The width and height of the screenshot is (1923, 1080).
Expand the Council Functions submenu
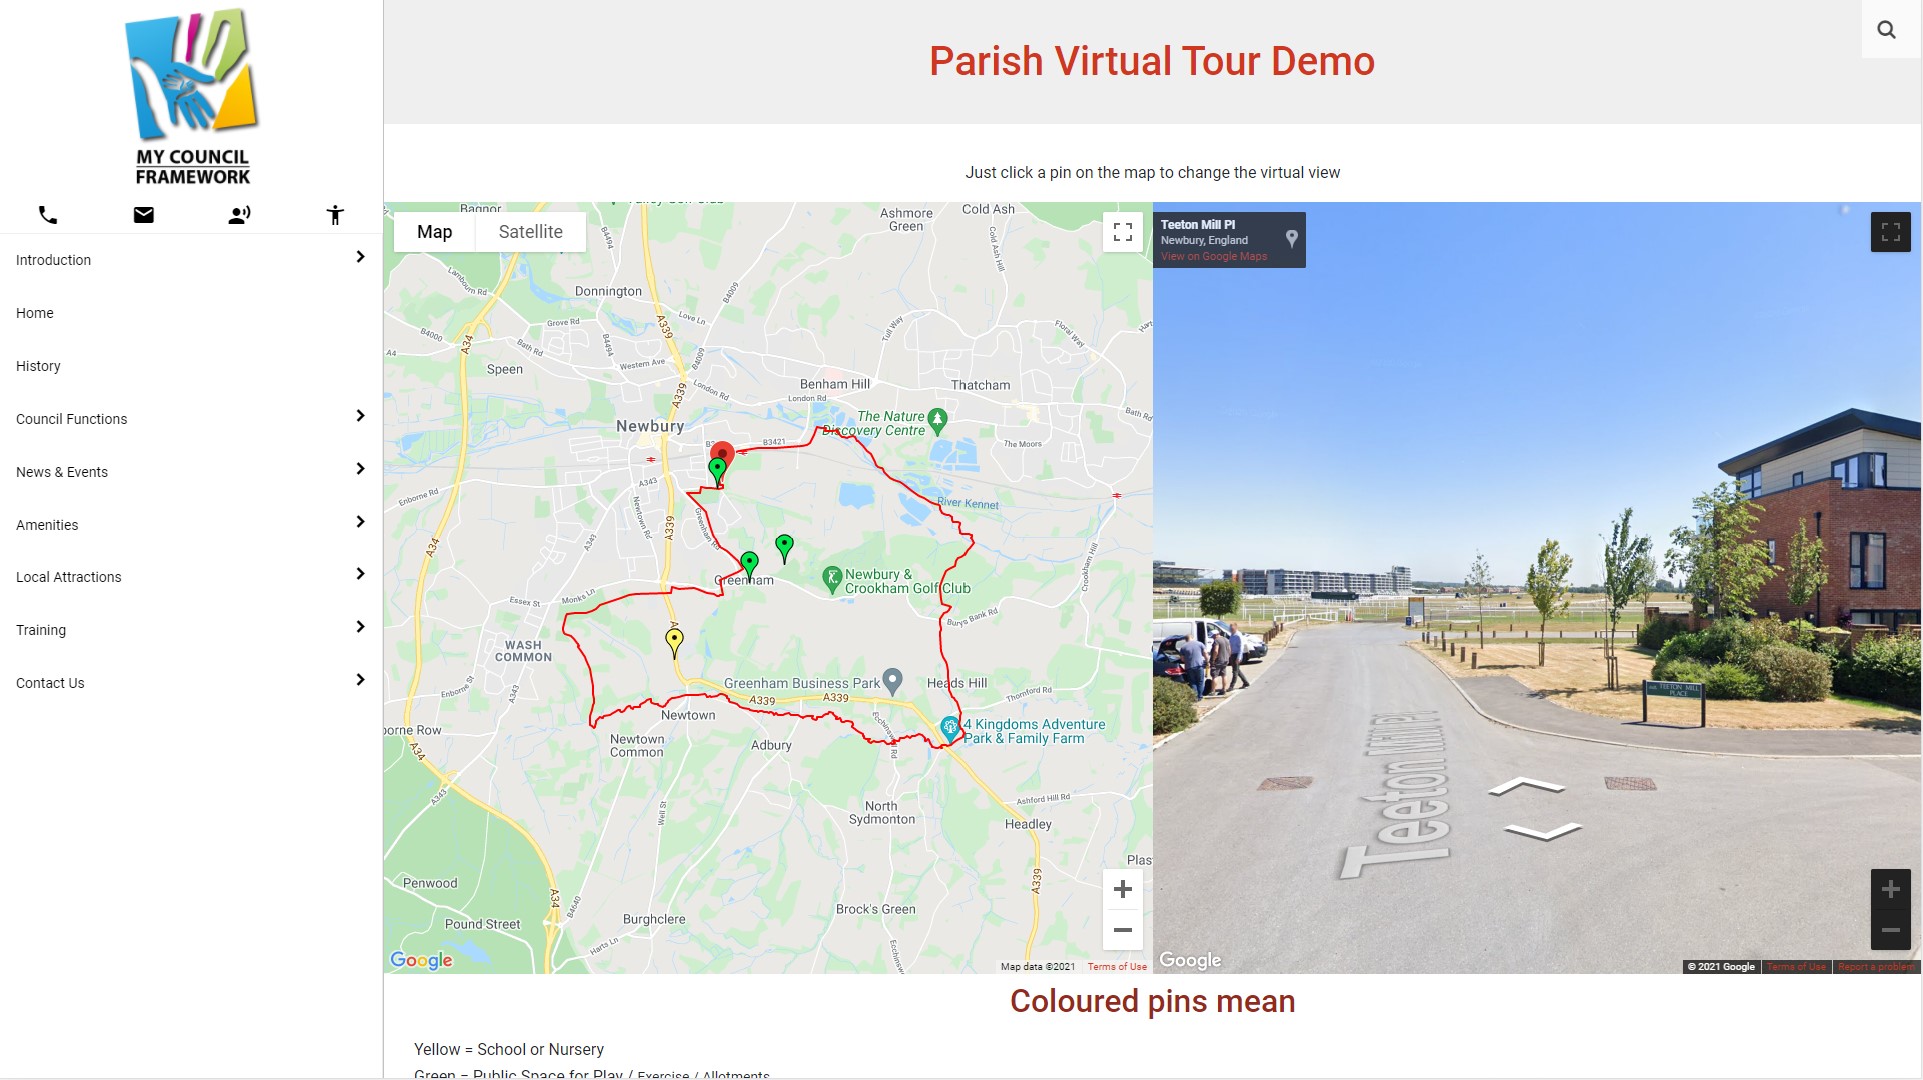click(x=360, y=416)
